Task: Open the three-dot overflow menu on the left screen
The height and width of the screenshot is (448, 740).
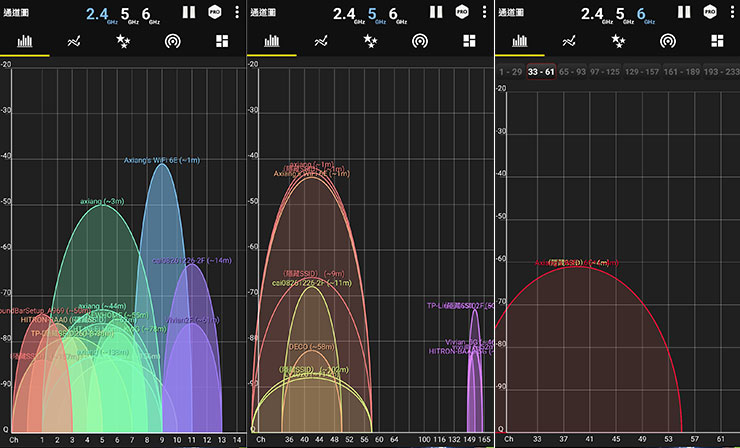Action: click(x=236, y=12)
